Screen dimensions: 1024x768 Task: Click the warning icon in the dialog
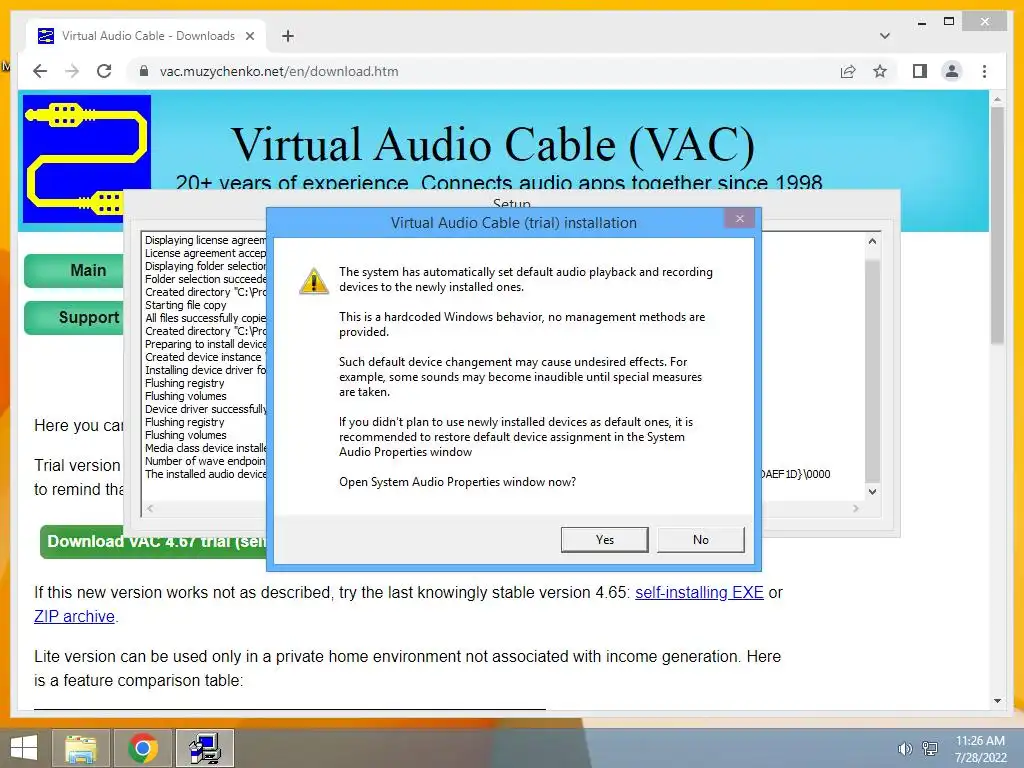point(313,281)
